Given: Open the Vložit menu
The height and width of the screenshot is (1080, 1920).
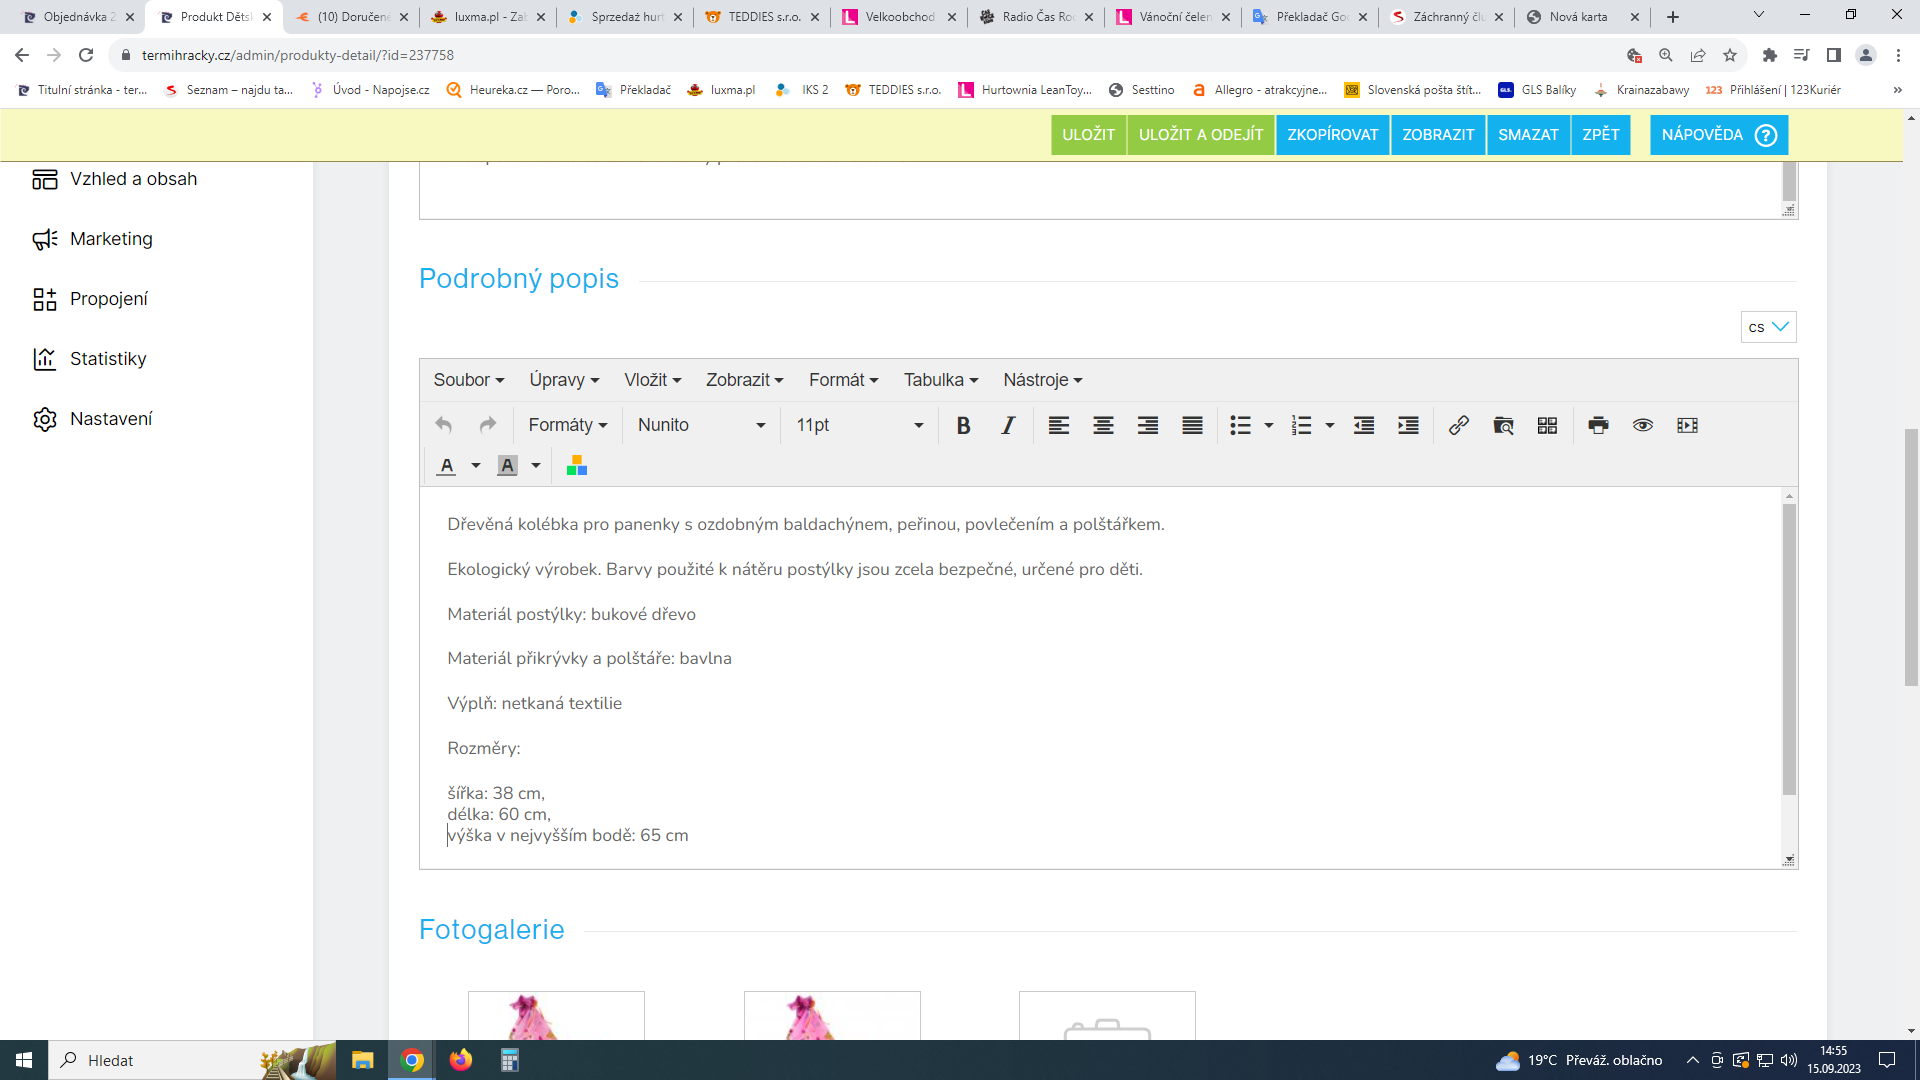Looking at the screenshot, I should pos(652,380).
